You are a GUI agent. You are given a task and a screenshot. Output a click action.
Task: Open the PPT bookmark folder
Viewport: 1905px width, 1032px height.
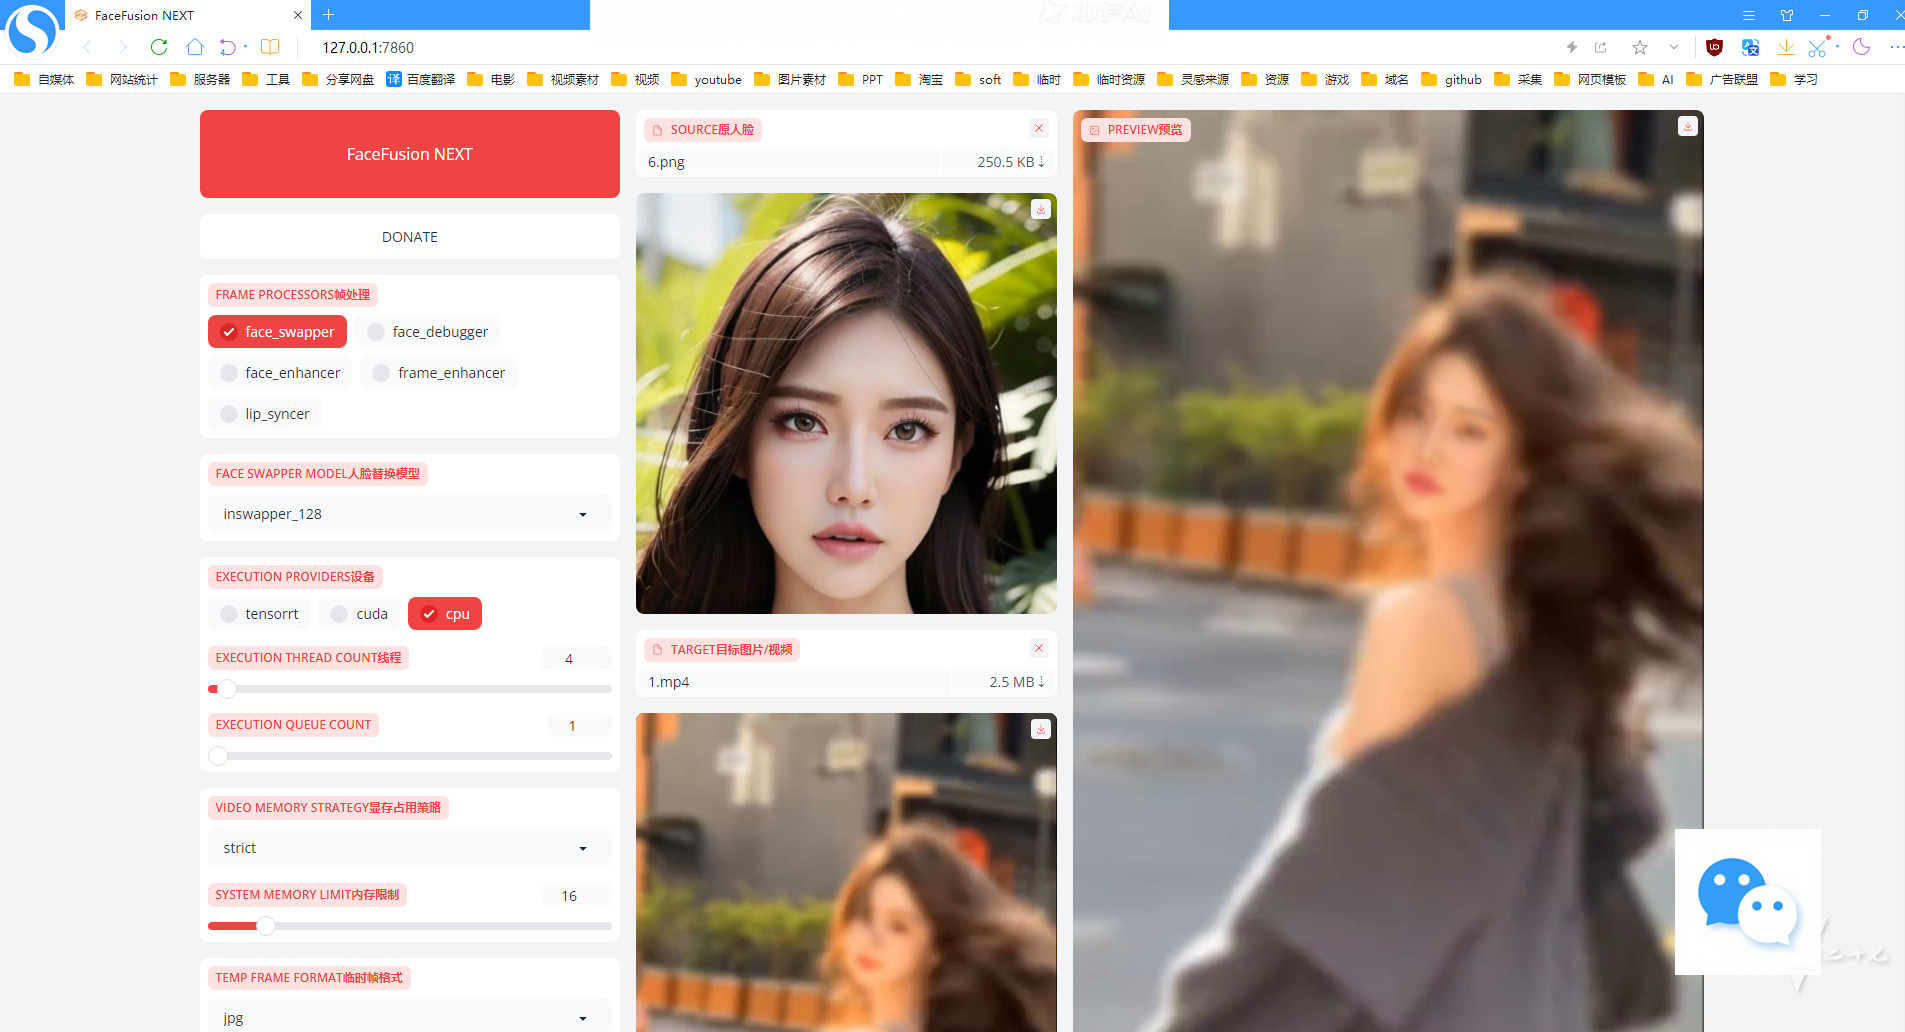[x=861, y=79]
